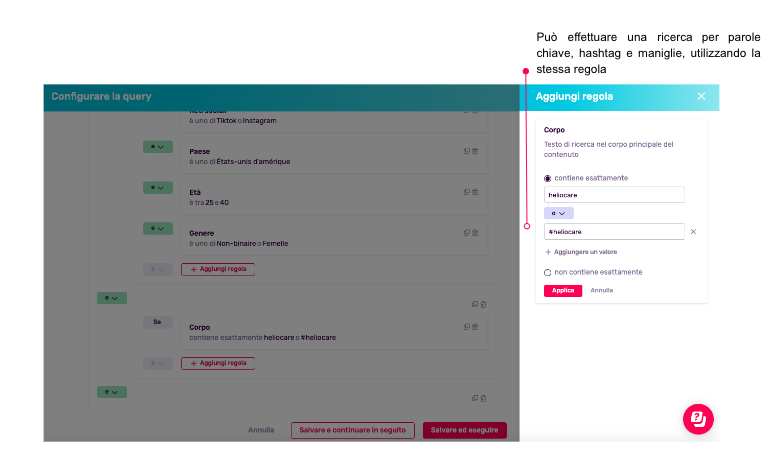
Task: Cancel the query configuration with Annulla
Action: pyautogui.click(x=261, y=430)
